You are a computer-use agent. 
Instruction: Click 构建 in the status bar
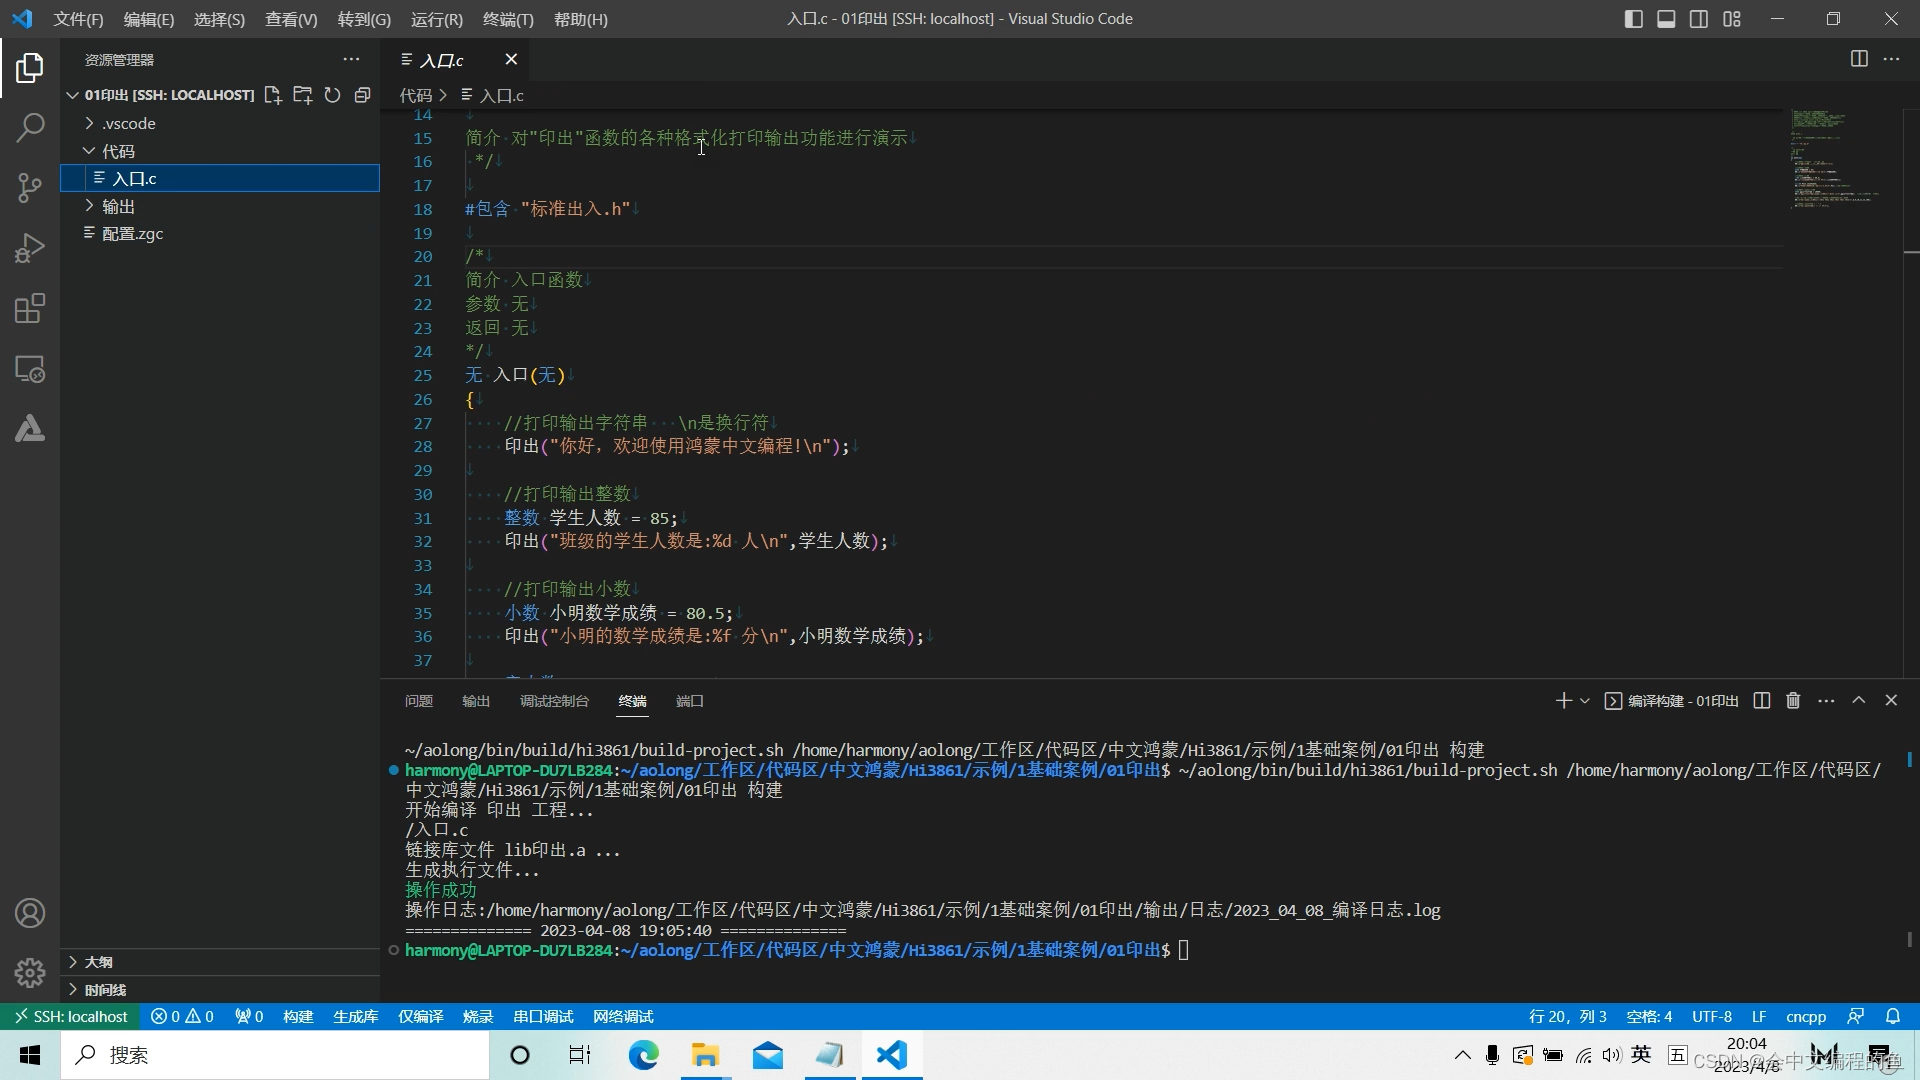point(298,1016)
